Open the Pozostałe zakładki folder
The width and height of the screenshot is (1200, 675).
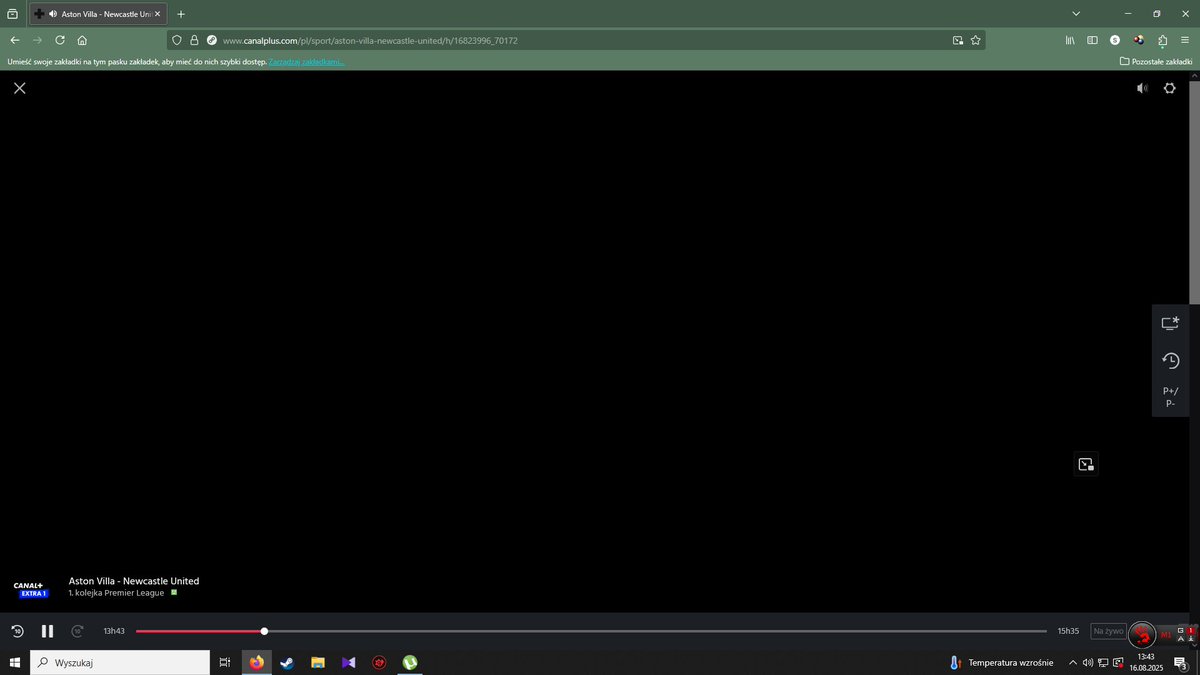(x=1156, y=62)
